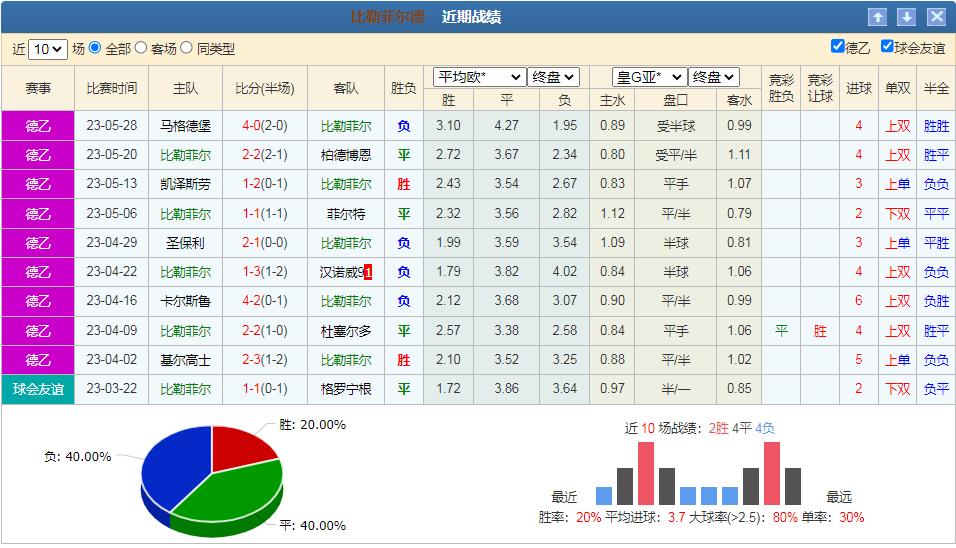Click the up arrow icon in header

877,17
